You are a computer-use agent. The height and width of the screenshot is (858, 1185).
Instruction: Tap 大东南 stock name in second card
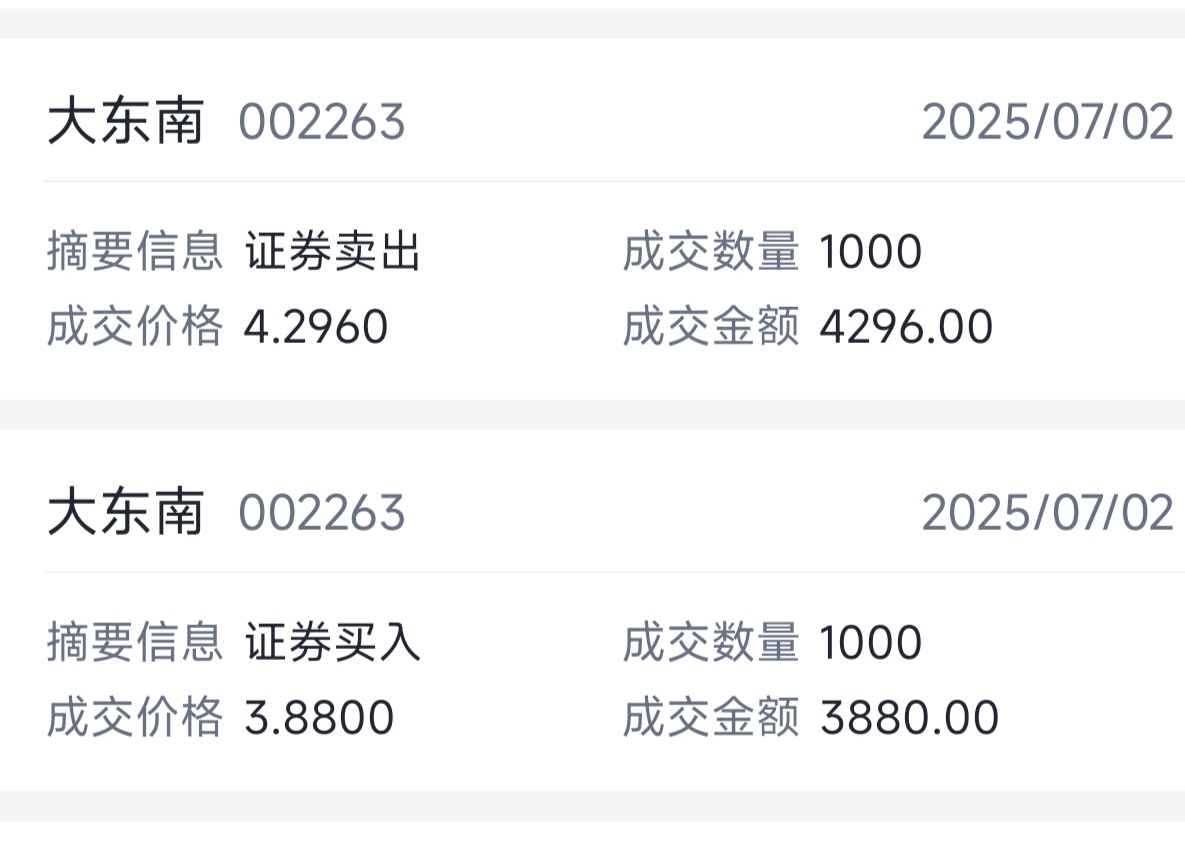tap(125, 513)
